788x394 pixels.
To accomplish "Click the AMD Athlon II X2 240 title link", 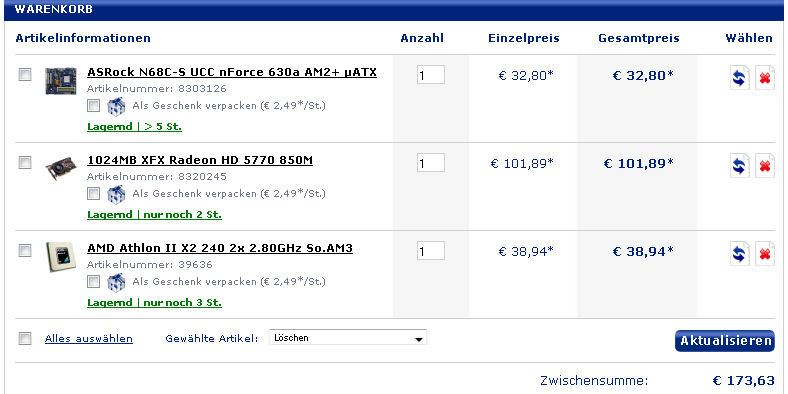I will 220,248.
